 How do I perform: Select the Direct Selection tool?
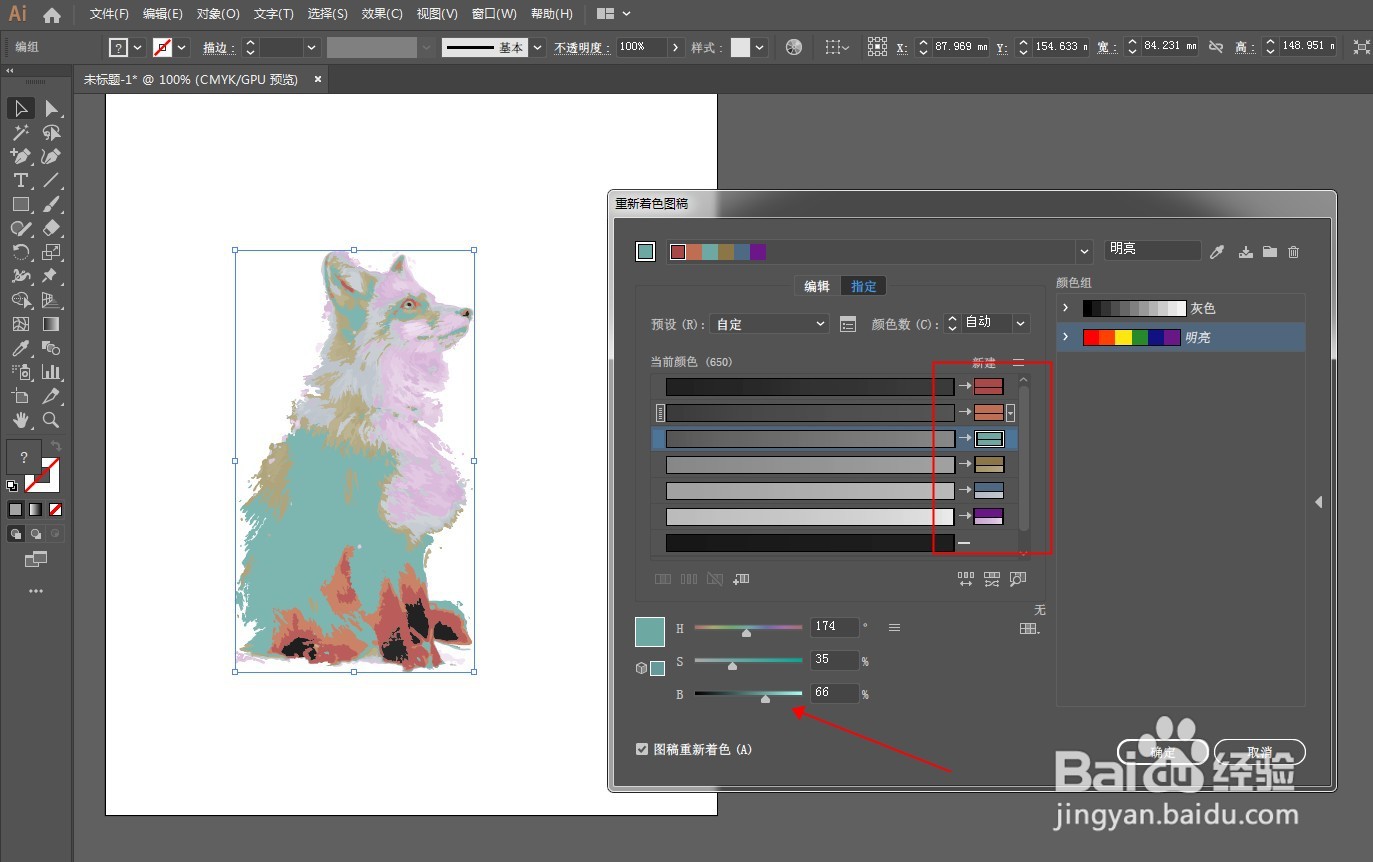pos(51,108)
